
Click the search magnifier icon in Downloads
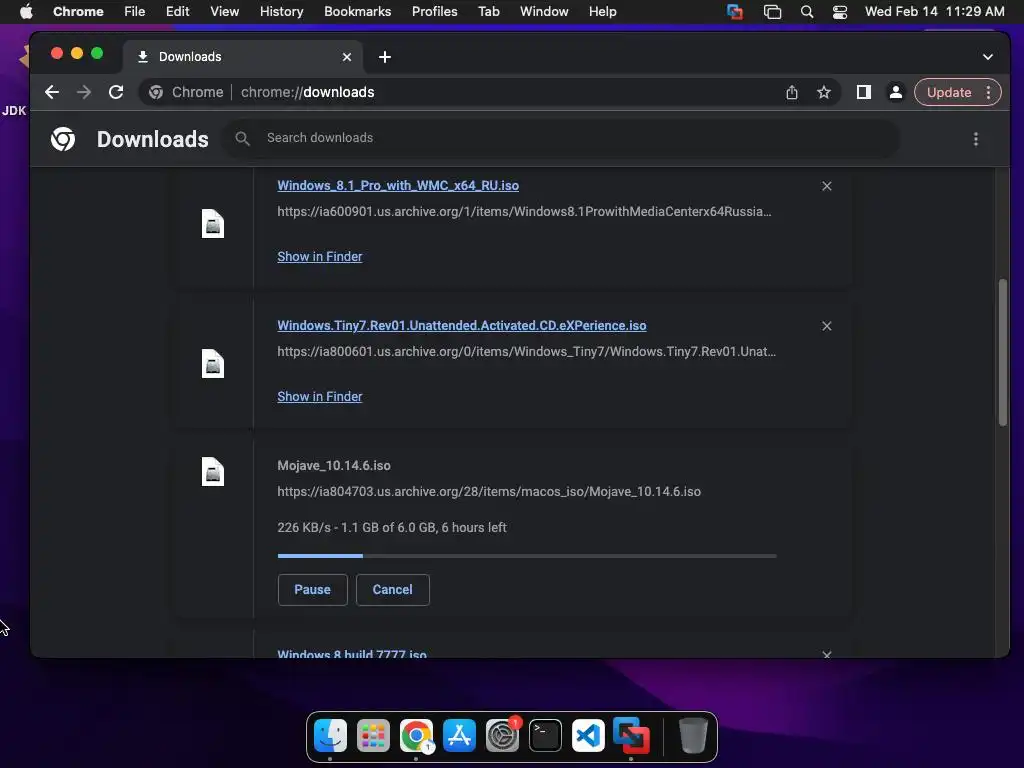(x=242, y=138)
